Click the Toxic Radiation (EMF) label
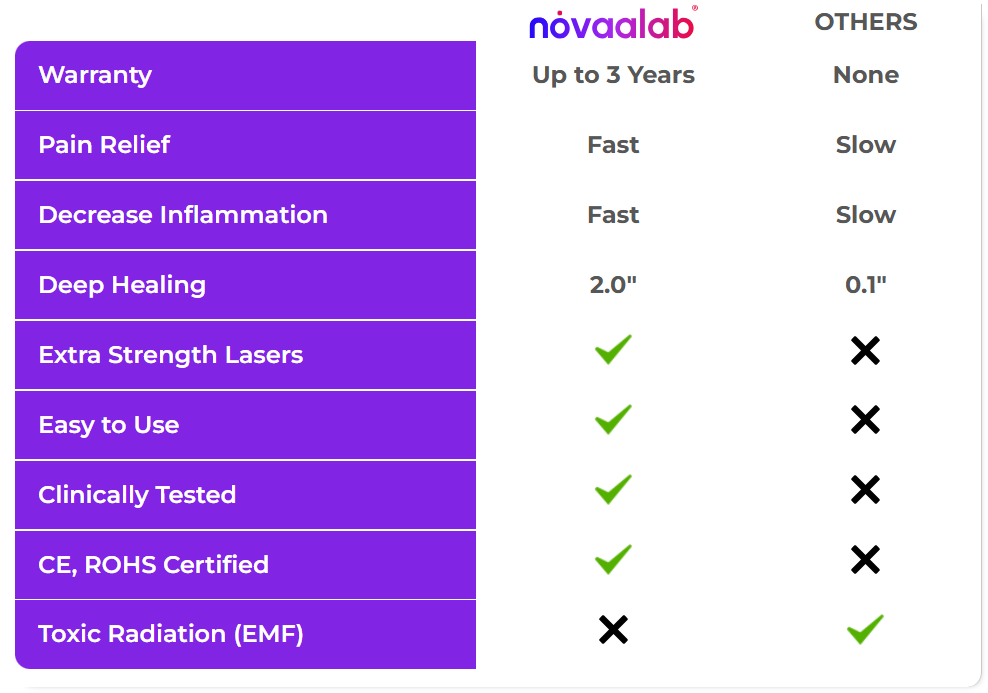 coord(171,634)
